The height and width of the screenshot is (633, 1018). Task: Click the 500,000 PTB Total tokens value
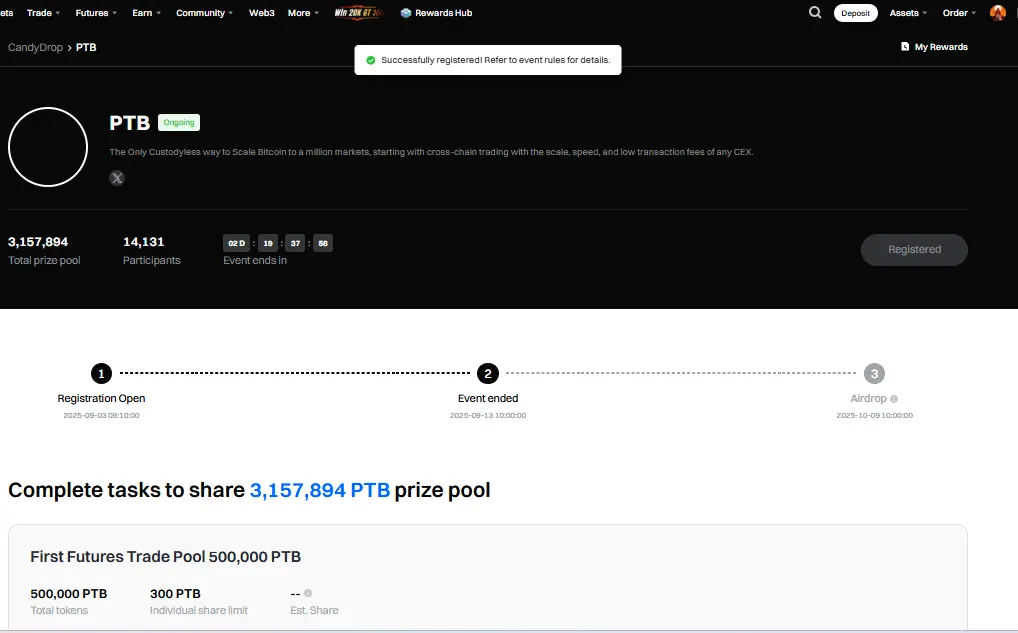(69, 593)
